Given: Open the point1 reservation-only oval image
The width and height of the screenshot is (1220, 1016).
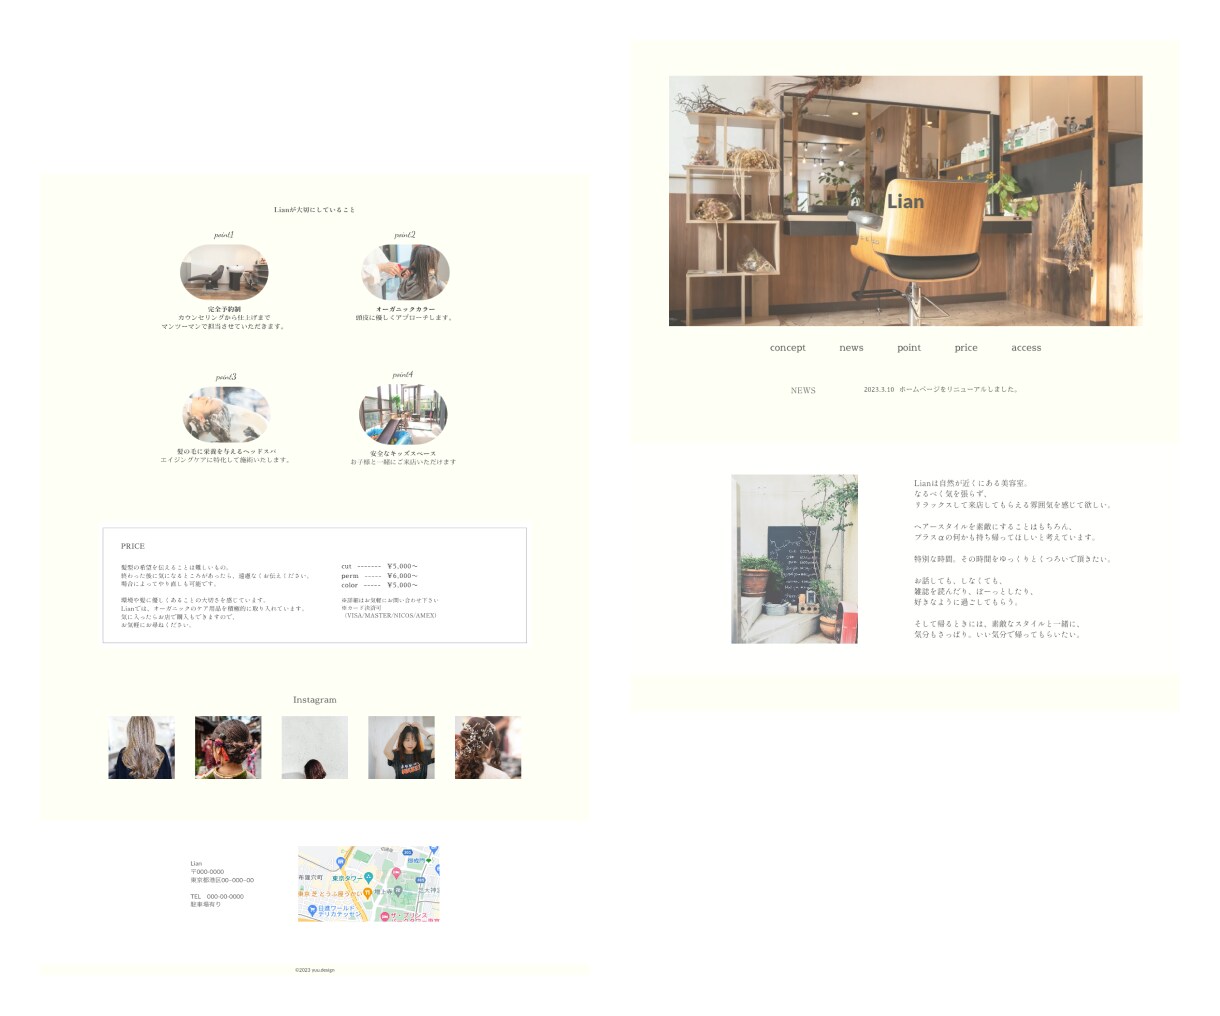Looking at the screenshot, I should [x=224, y=272].
